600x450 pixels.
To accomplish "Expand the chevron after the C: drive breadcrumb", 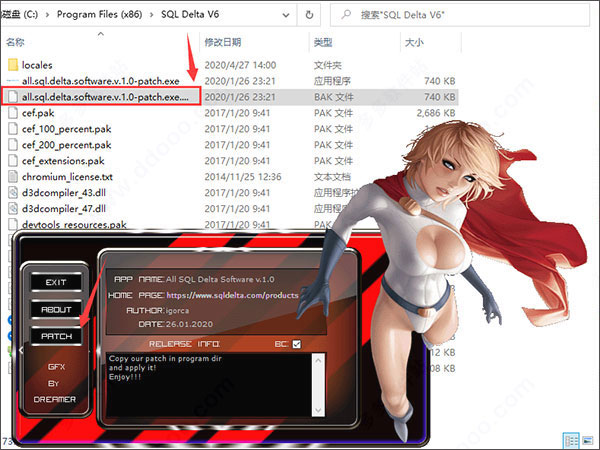I will [47, 15].
